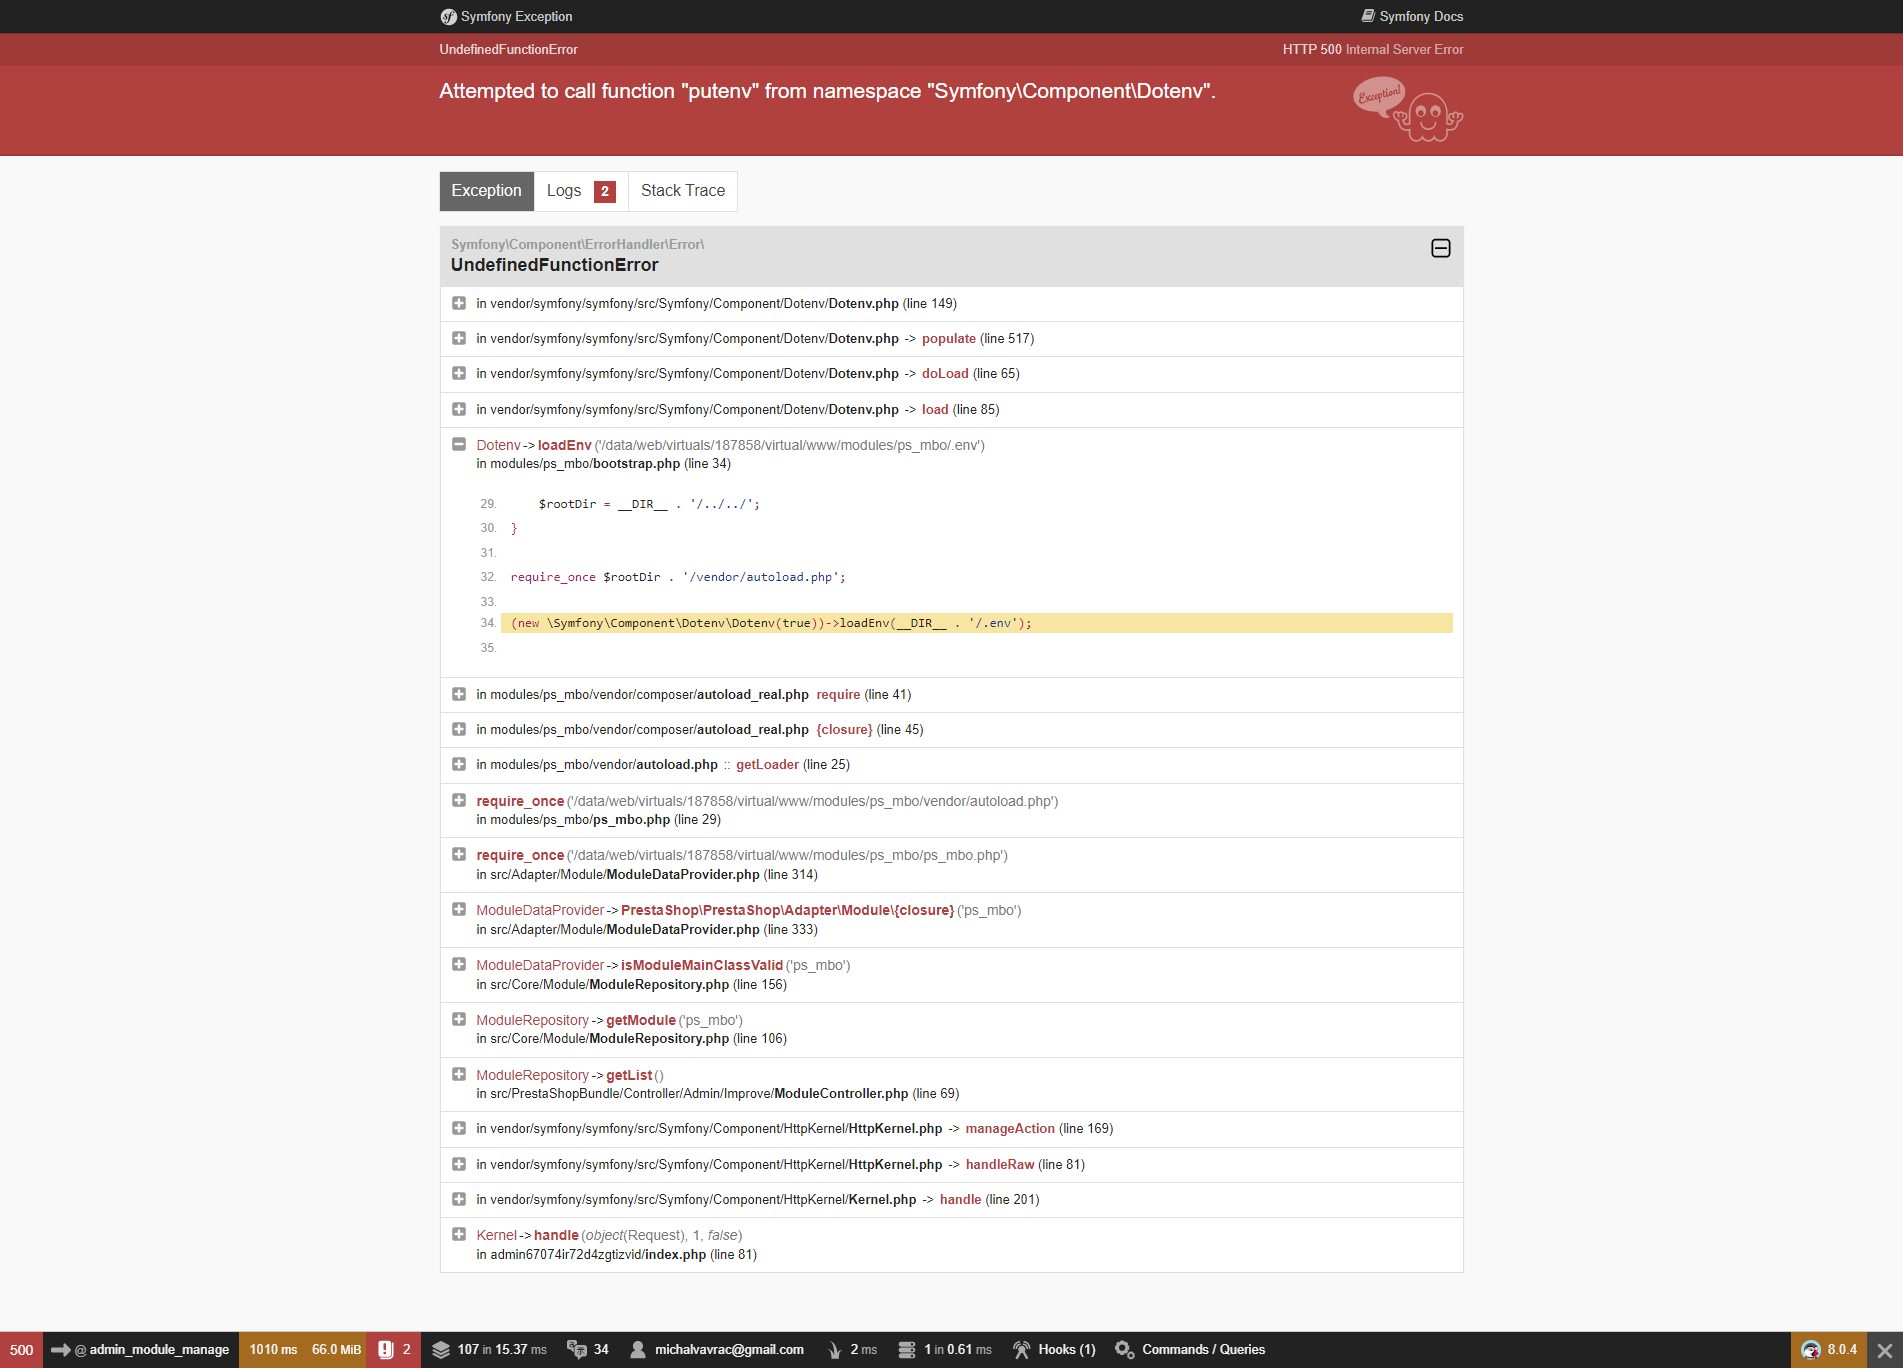Expand the load line 85 trace
This screenshot has height=1368, width=1903.
[x=459, y=409]
